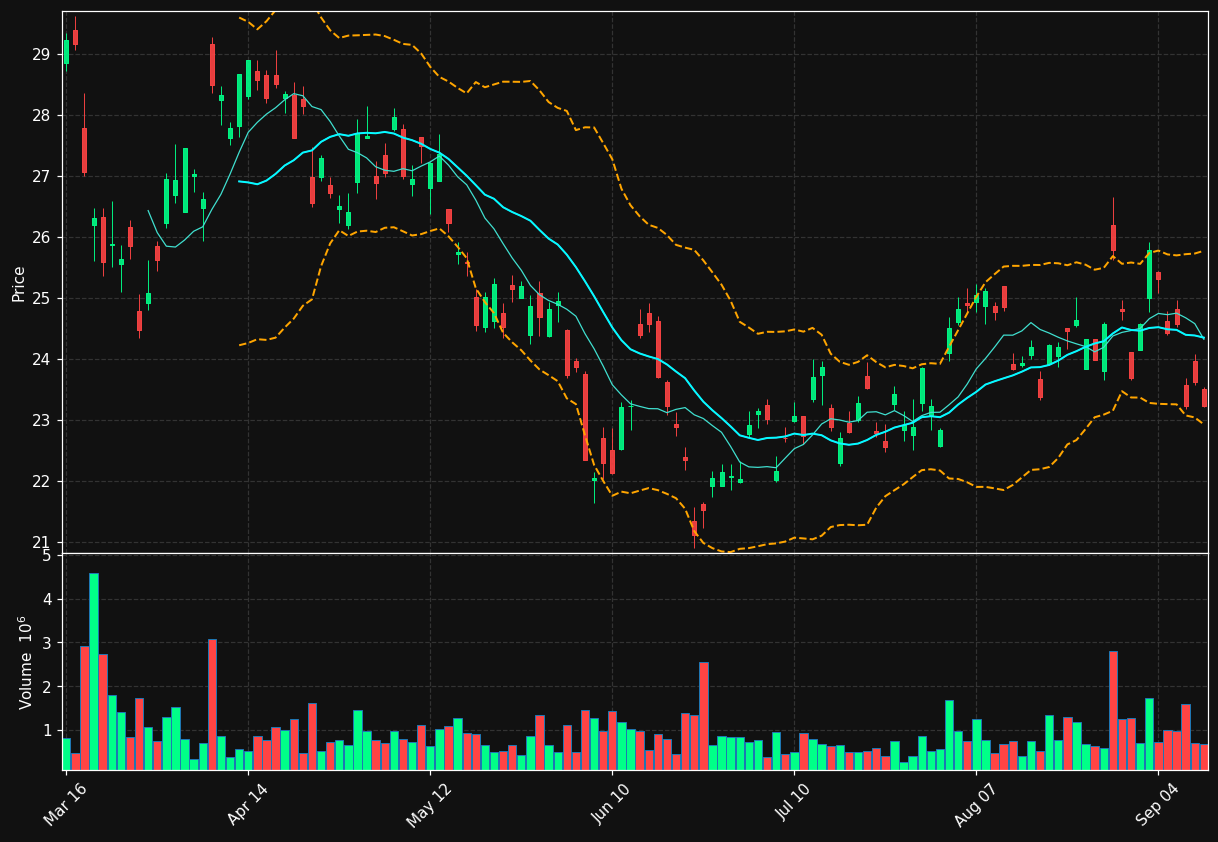Click the 26 price tick label
The height and width of the screenshot is (842, 1218).
[x=40, y=237]
